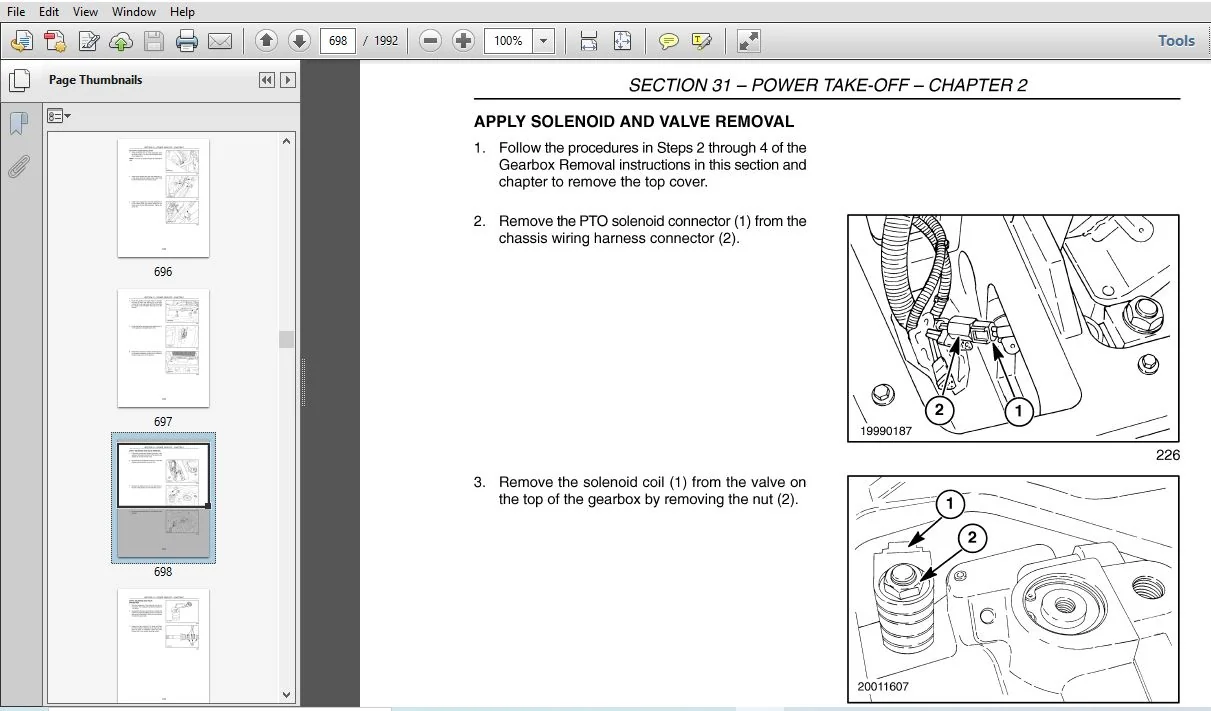Select the page 696 thumbnail

[163, 198]
